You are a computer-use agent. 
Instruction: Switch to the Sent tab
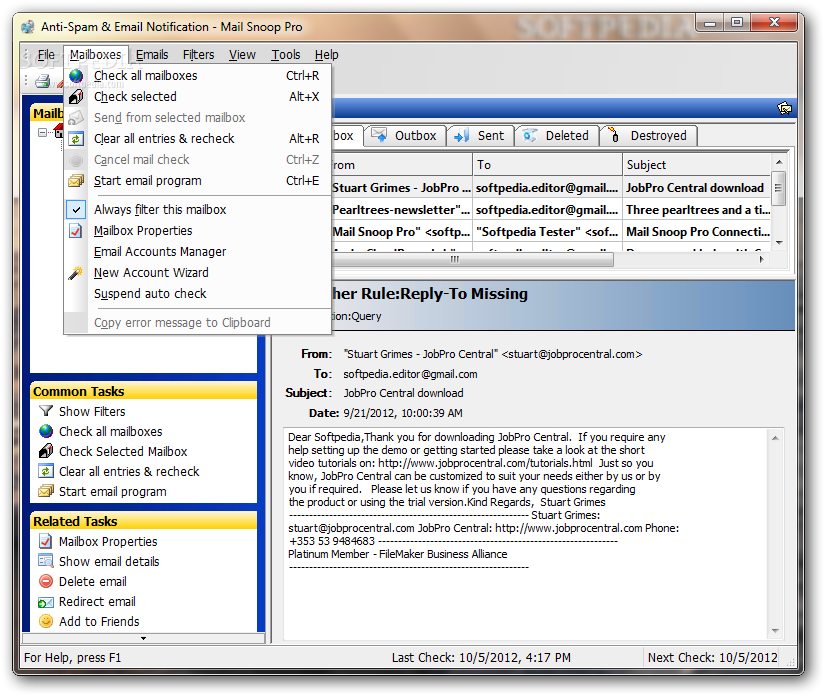click(481, 136)
